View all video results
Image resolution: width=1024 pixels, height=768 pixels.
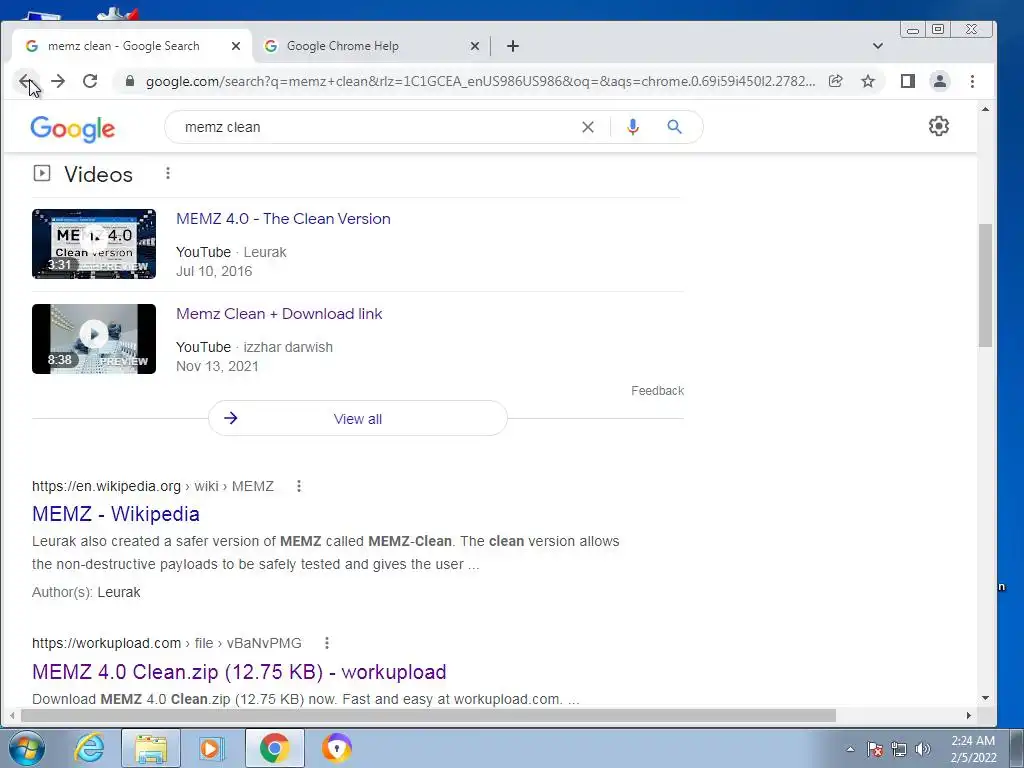(358, 419)
